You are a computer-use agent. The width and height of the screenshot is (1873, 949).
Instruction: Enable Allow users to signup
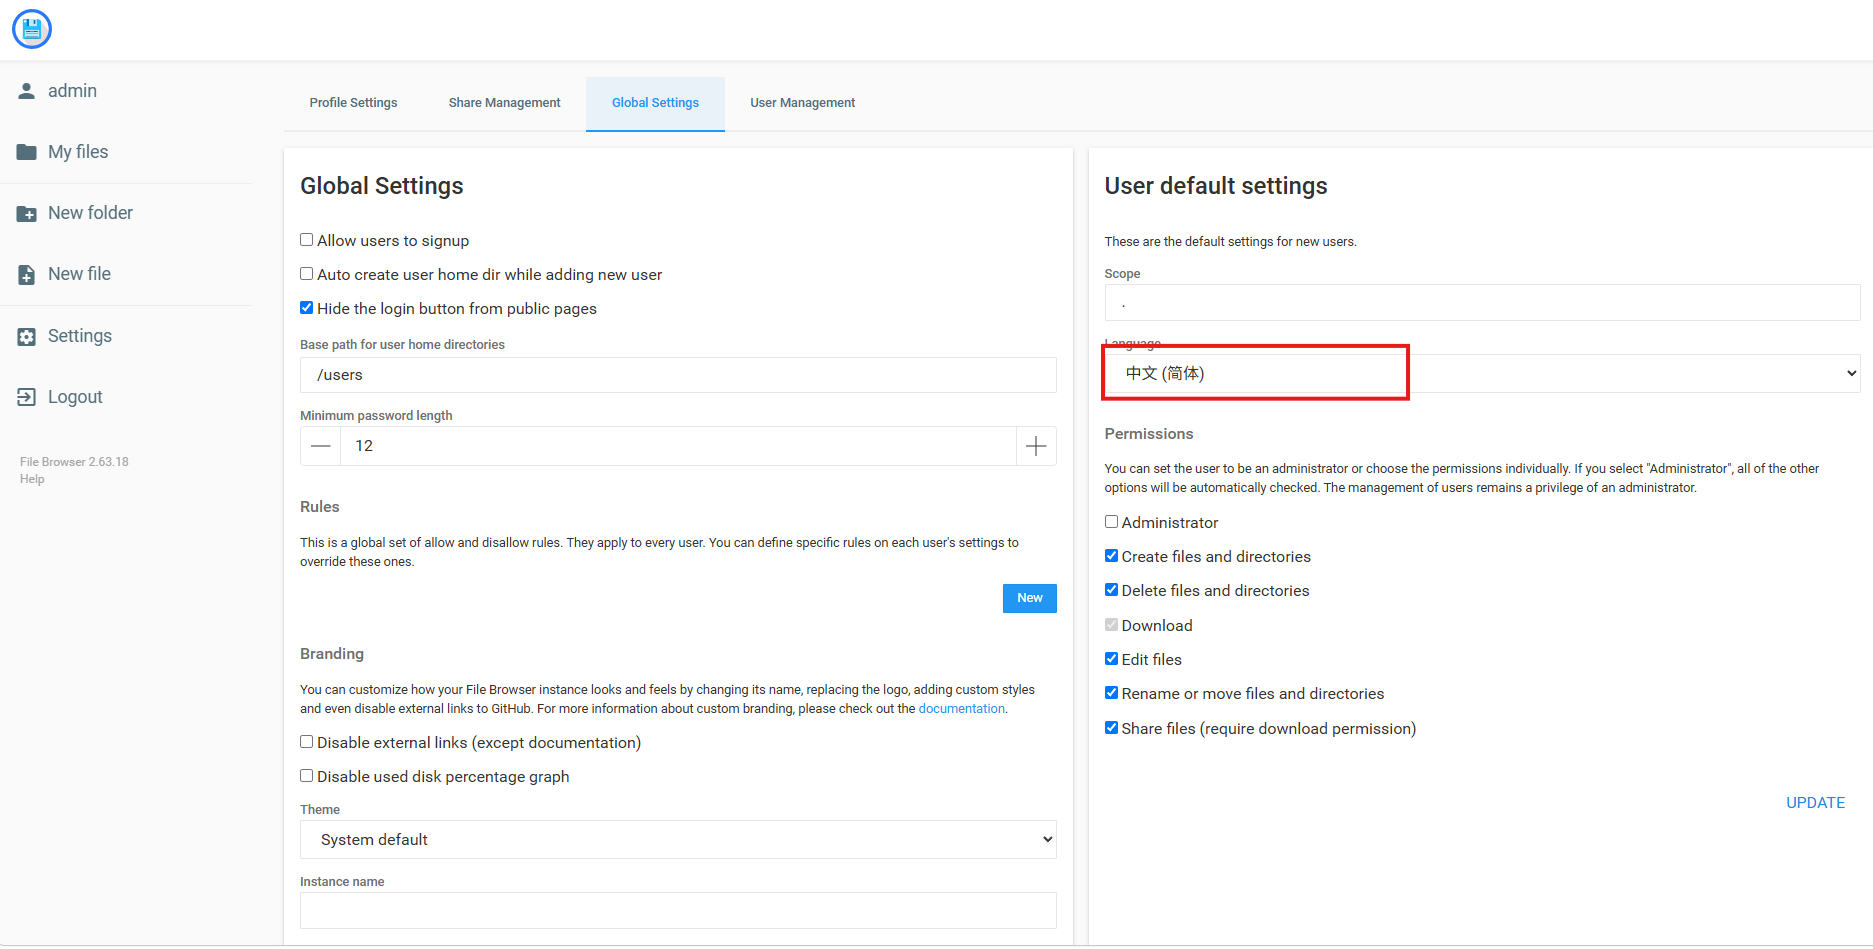[x=307, y=240]
